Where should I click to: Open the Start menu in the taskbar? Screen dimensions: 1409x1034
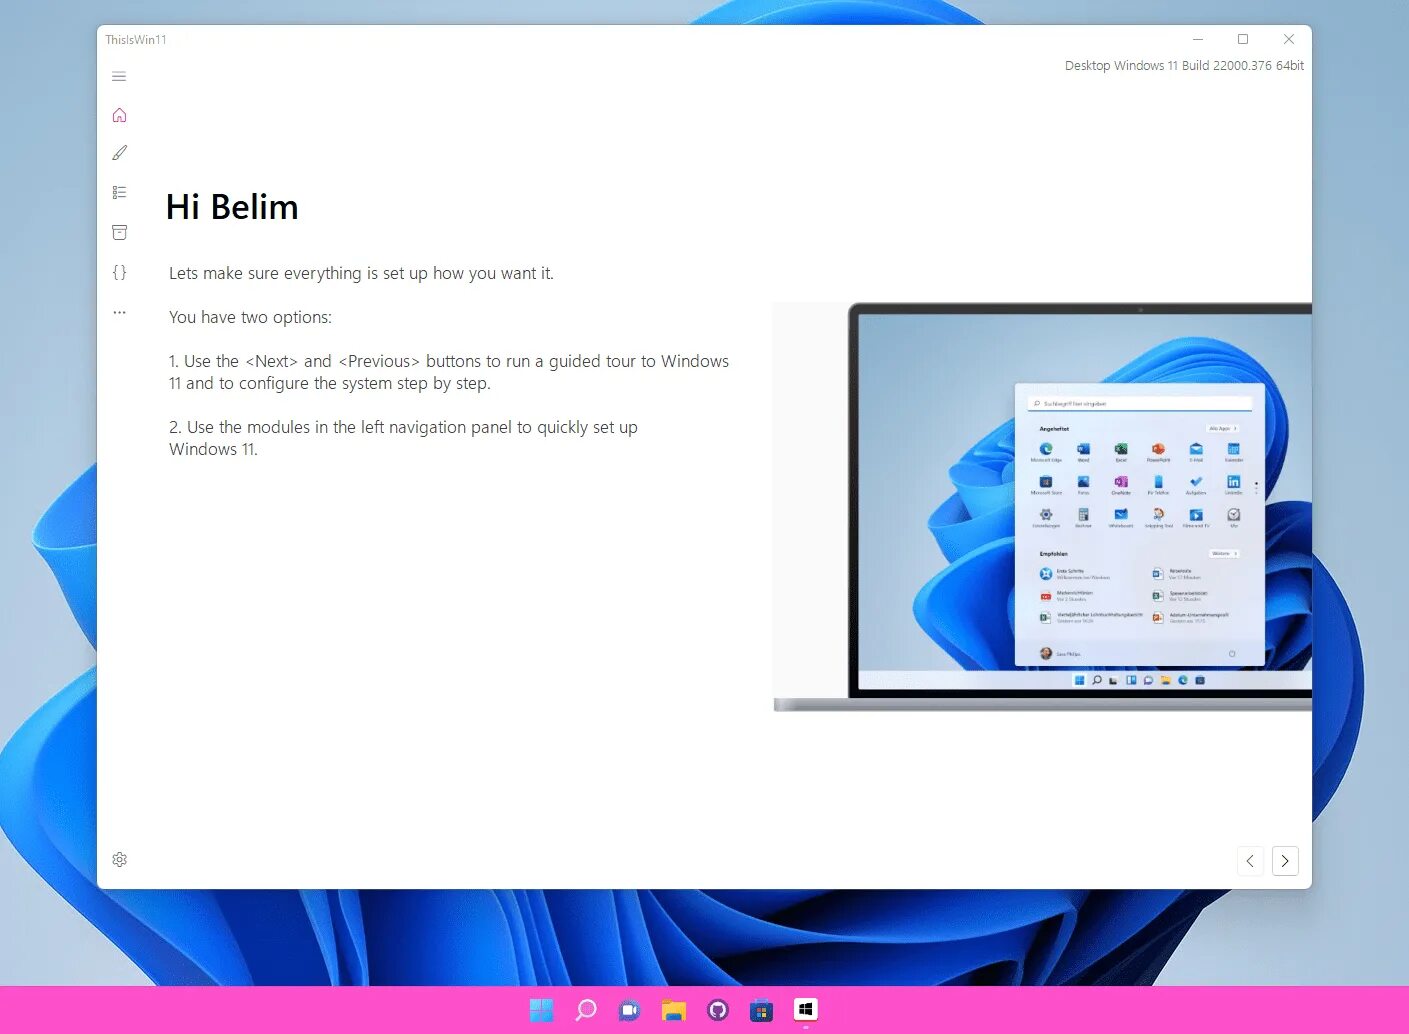(541, 1010)
